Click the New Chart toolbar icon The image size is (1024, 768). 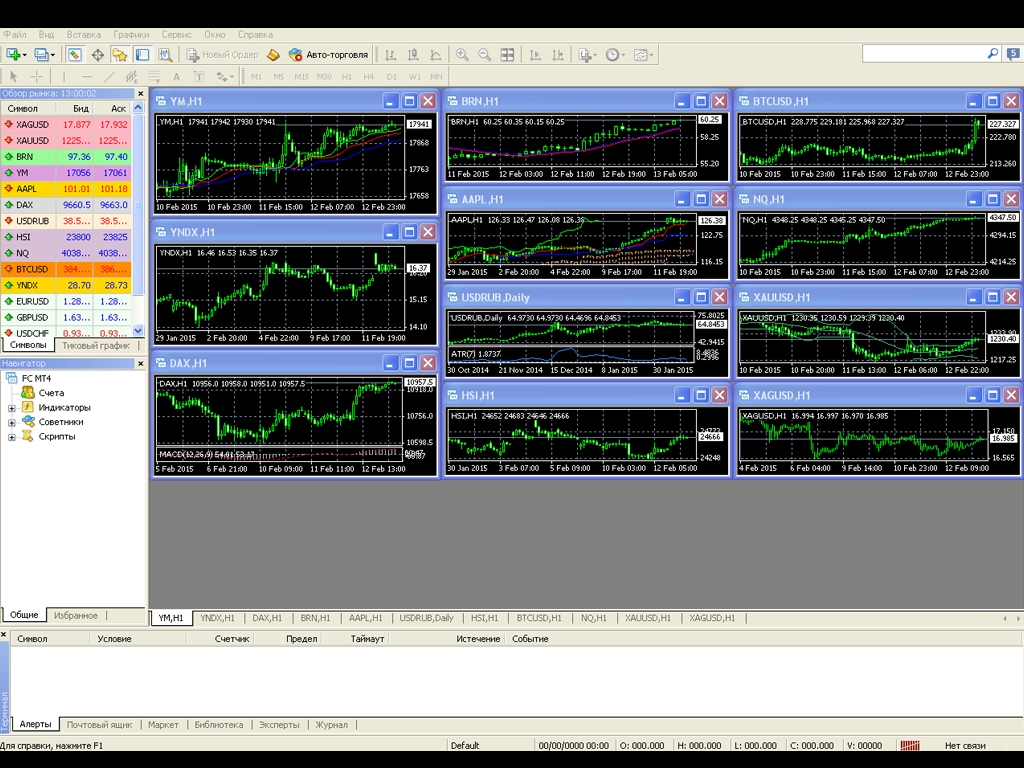pos(14,55)
